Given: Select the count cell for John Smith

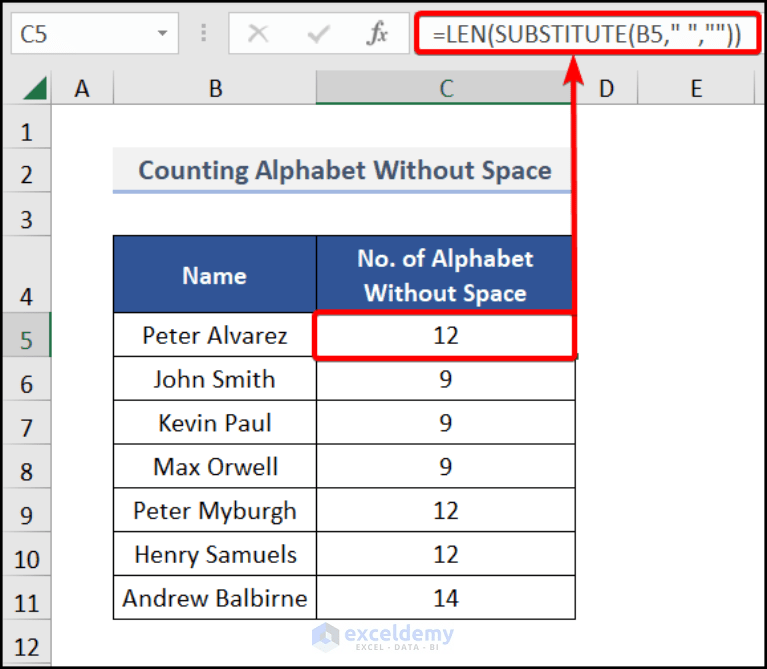Looking at the screenshot, I should (x=445, y=379).
